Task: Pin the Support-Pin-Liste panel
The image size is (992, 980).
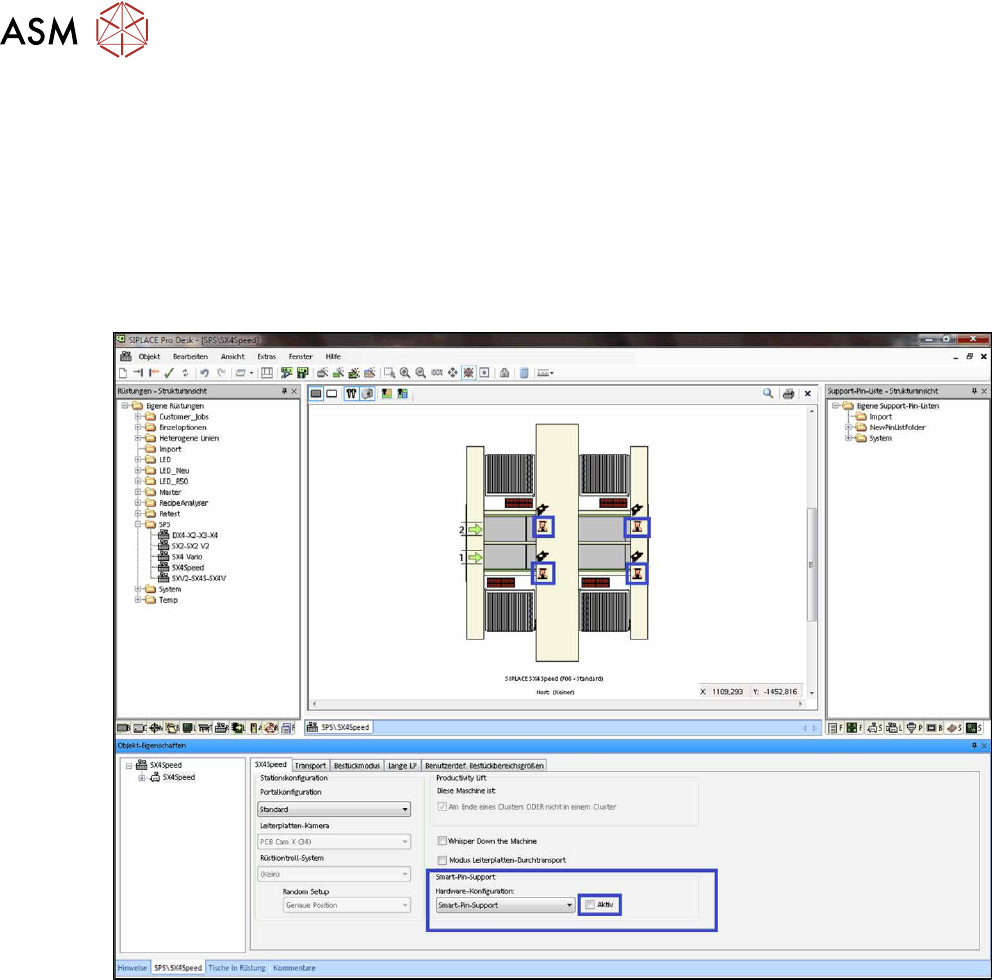Action: (974, 391)
